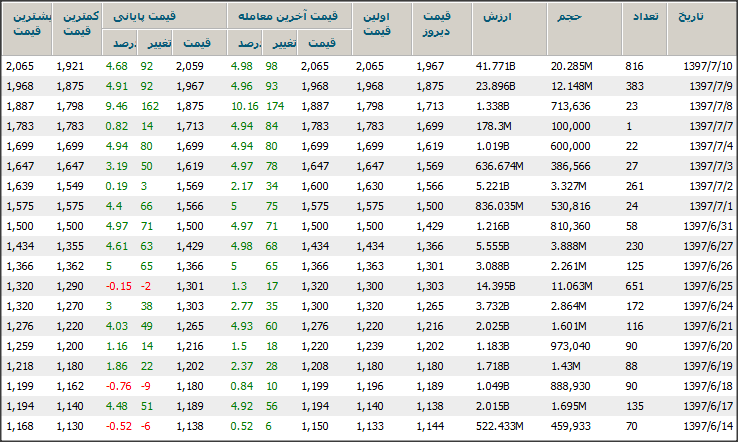
Task: Select the قیمت آخرین معامله group header
Action: pyautogui.click(x=284, y=16)
